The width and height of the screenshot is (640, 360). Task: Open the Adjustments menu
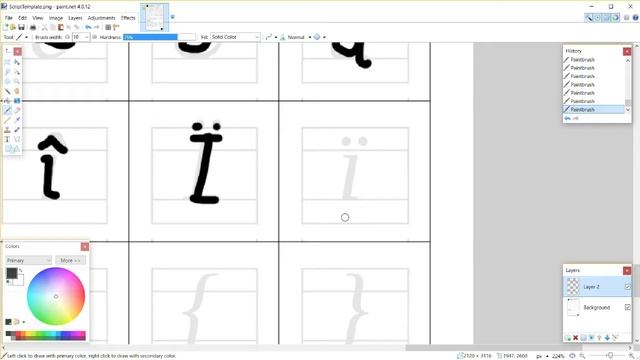[101, 18]
